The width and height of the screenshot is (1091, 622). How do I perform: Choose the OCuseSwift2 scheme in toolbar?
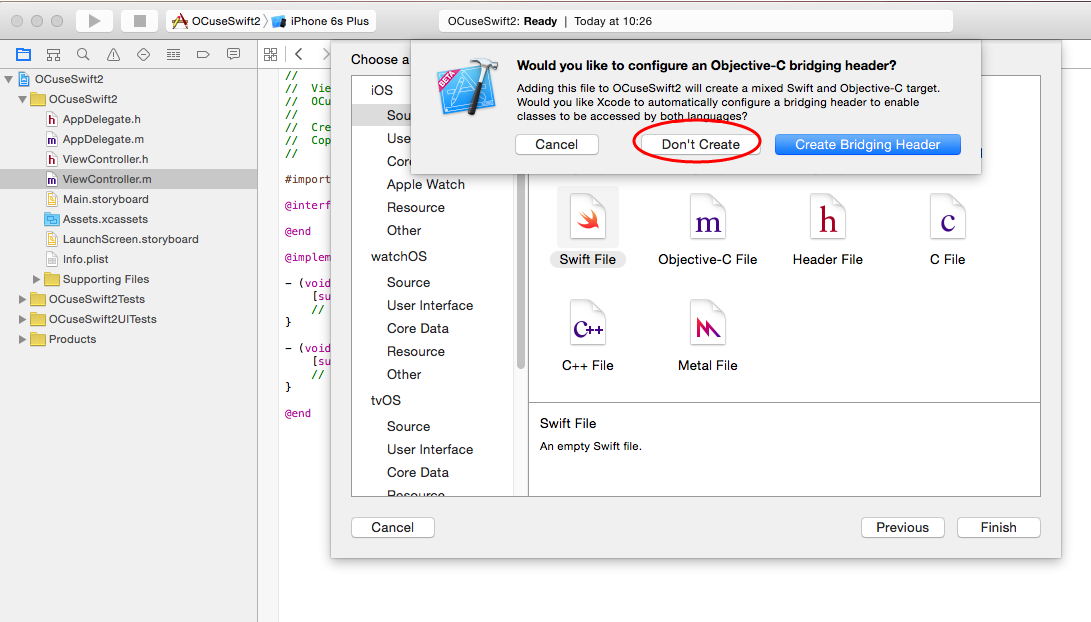tap(216, 21)
